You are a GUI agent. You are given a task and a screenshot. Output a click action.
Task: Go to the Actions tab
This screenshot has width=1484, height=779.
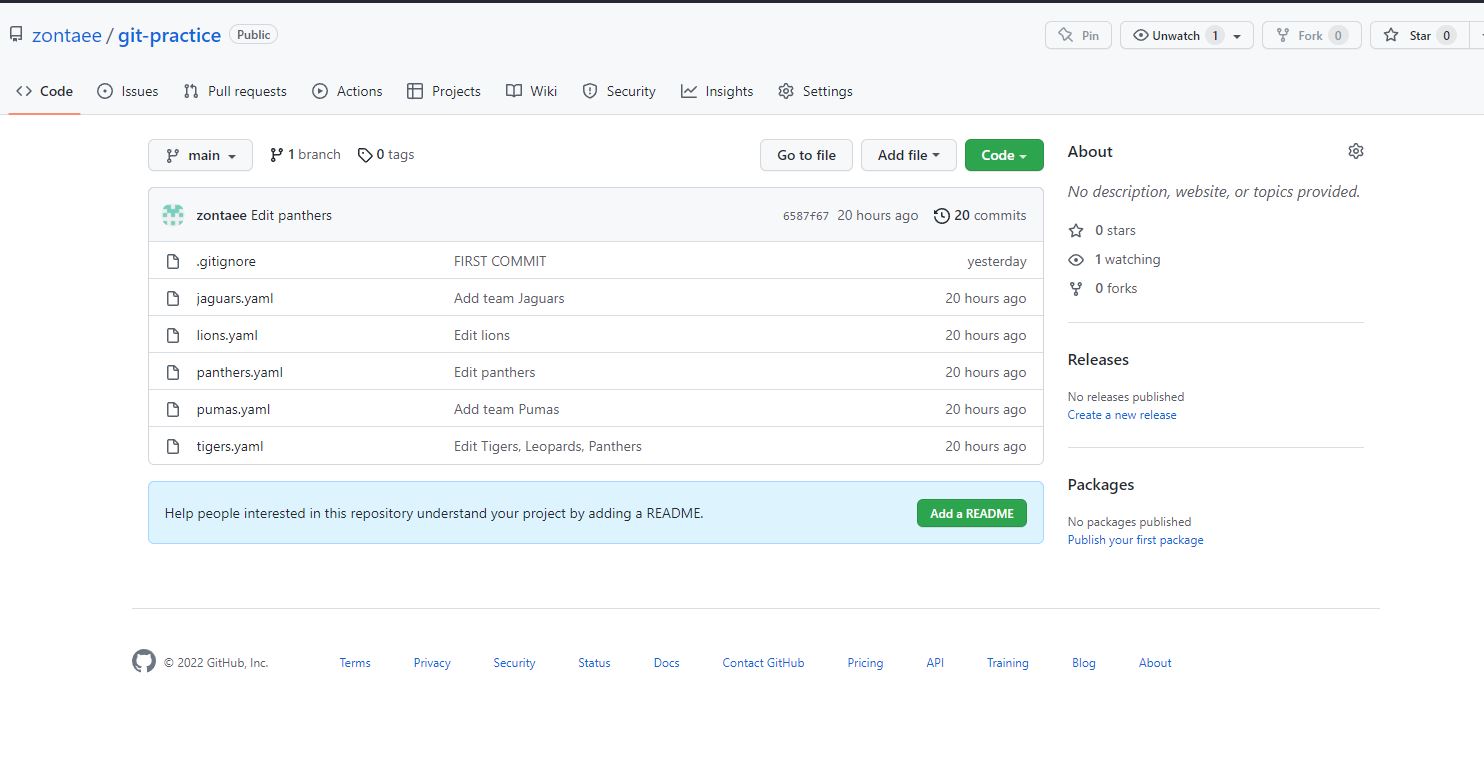coord(347,91)
